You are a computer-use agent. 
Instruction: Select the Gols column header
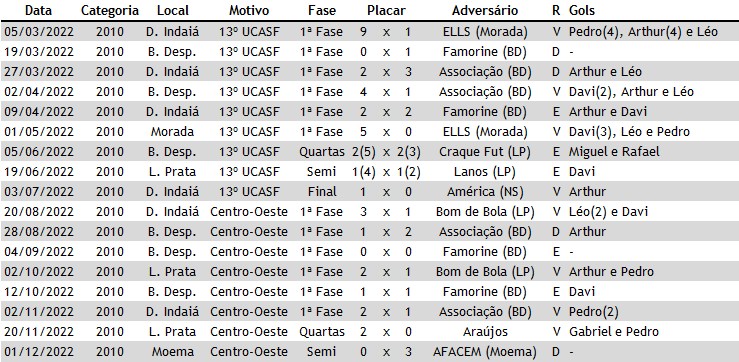tap(582, 10)
